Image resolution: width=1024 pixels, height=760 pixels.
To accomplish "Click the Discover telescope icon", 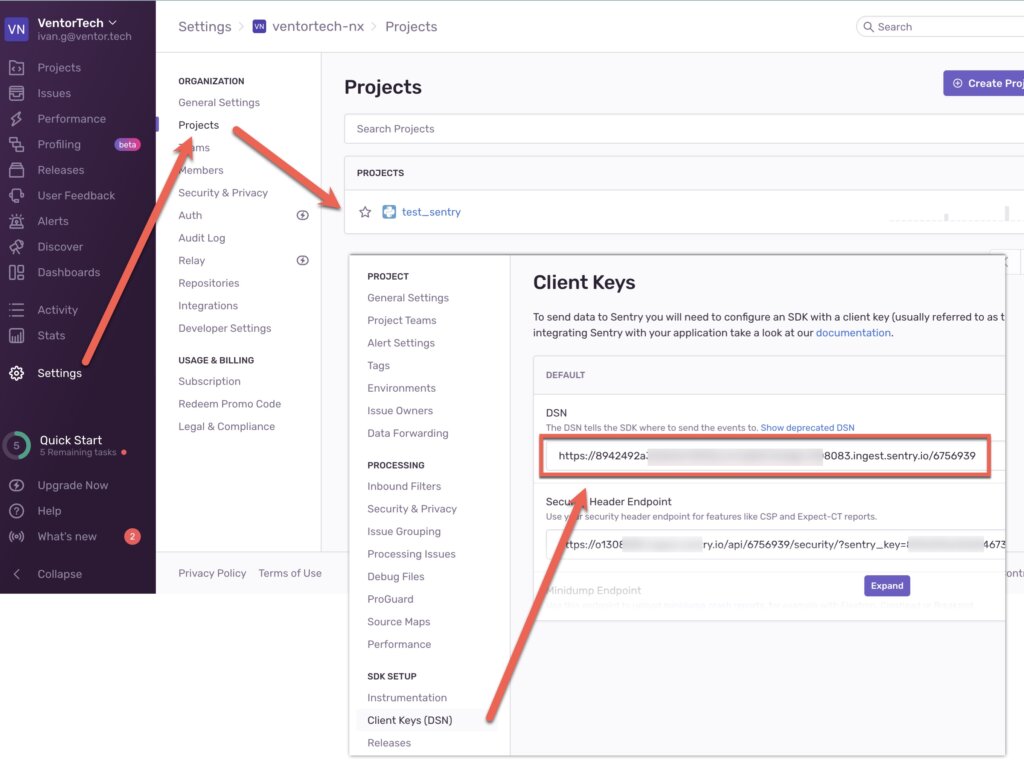I will [16, 247].
